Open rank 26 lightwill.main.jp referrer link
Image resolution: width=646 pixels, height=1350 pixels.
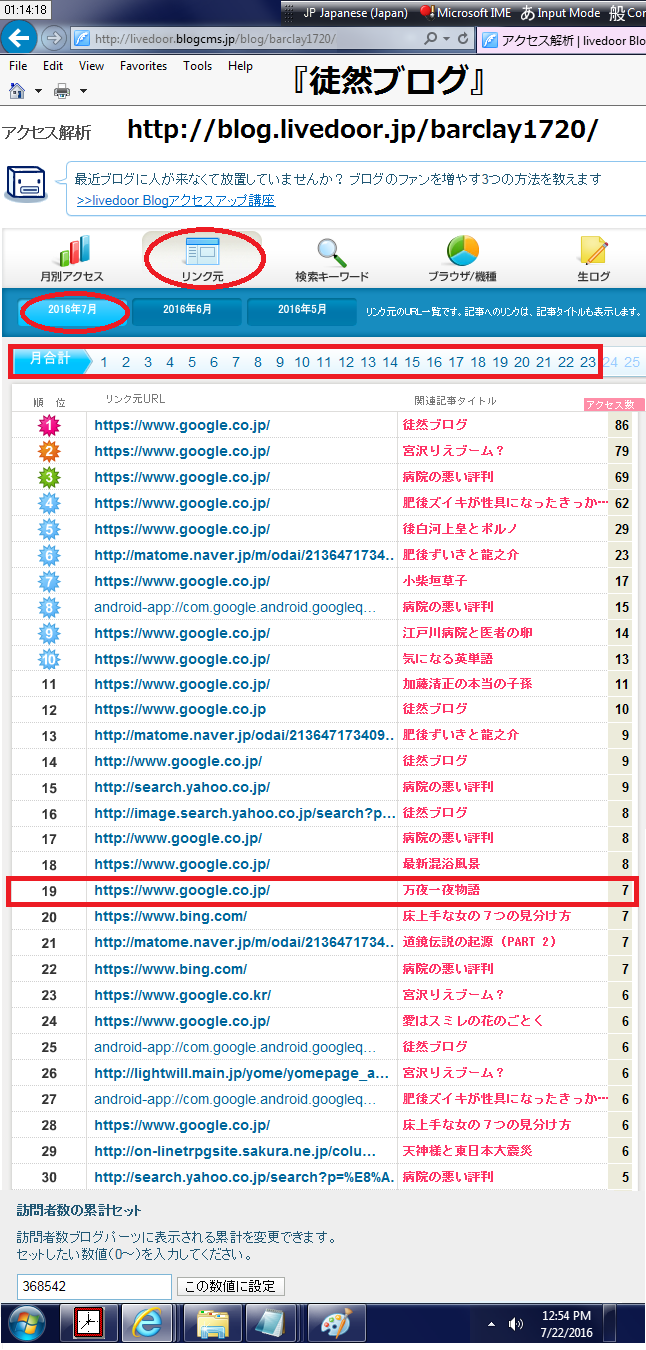[242, 1073]
